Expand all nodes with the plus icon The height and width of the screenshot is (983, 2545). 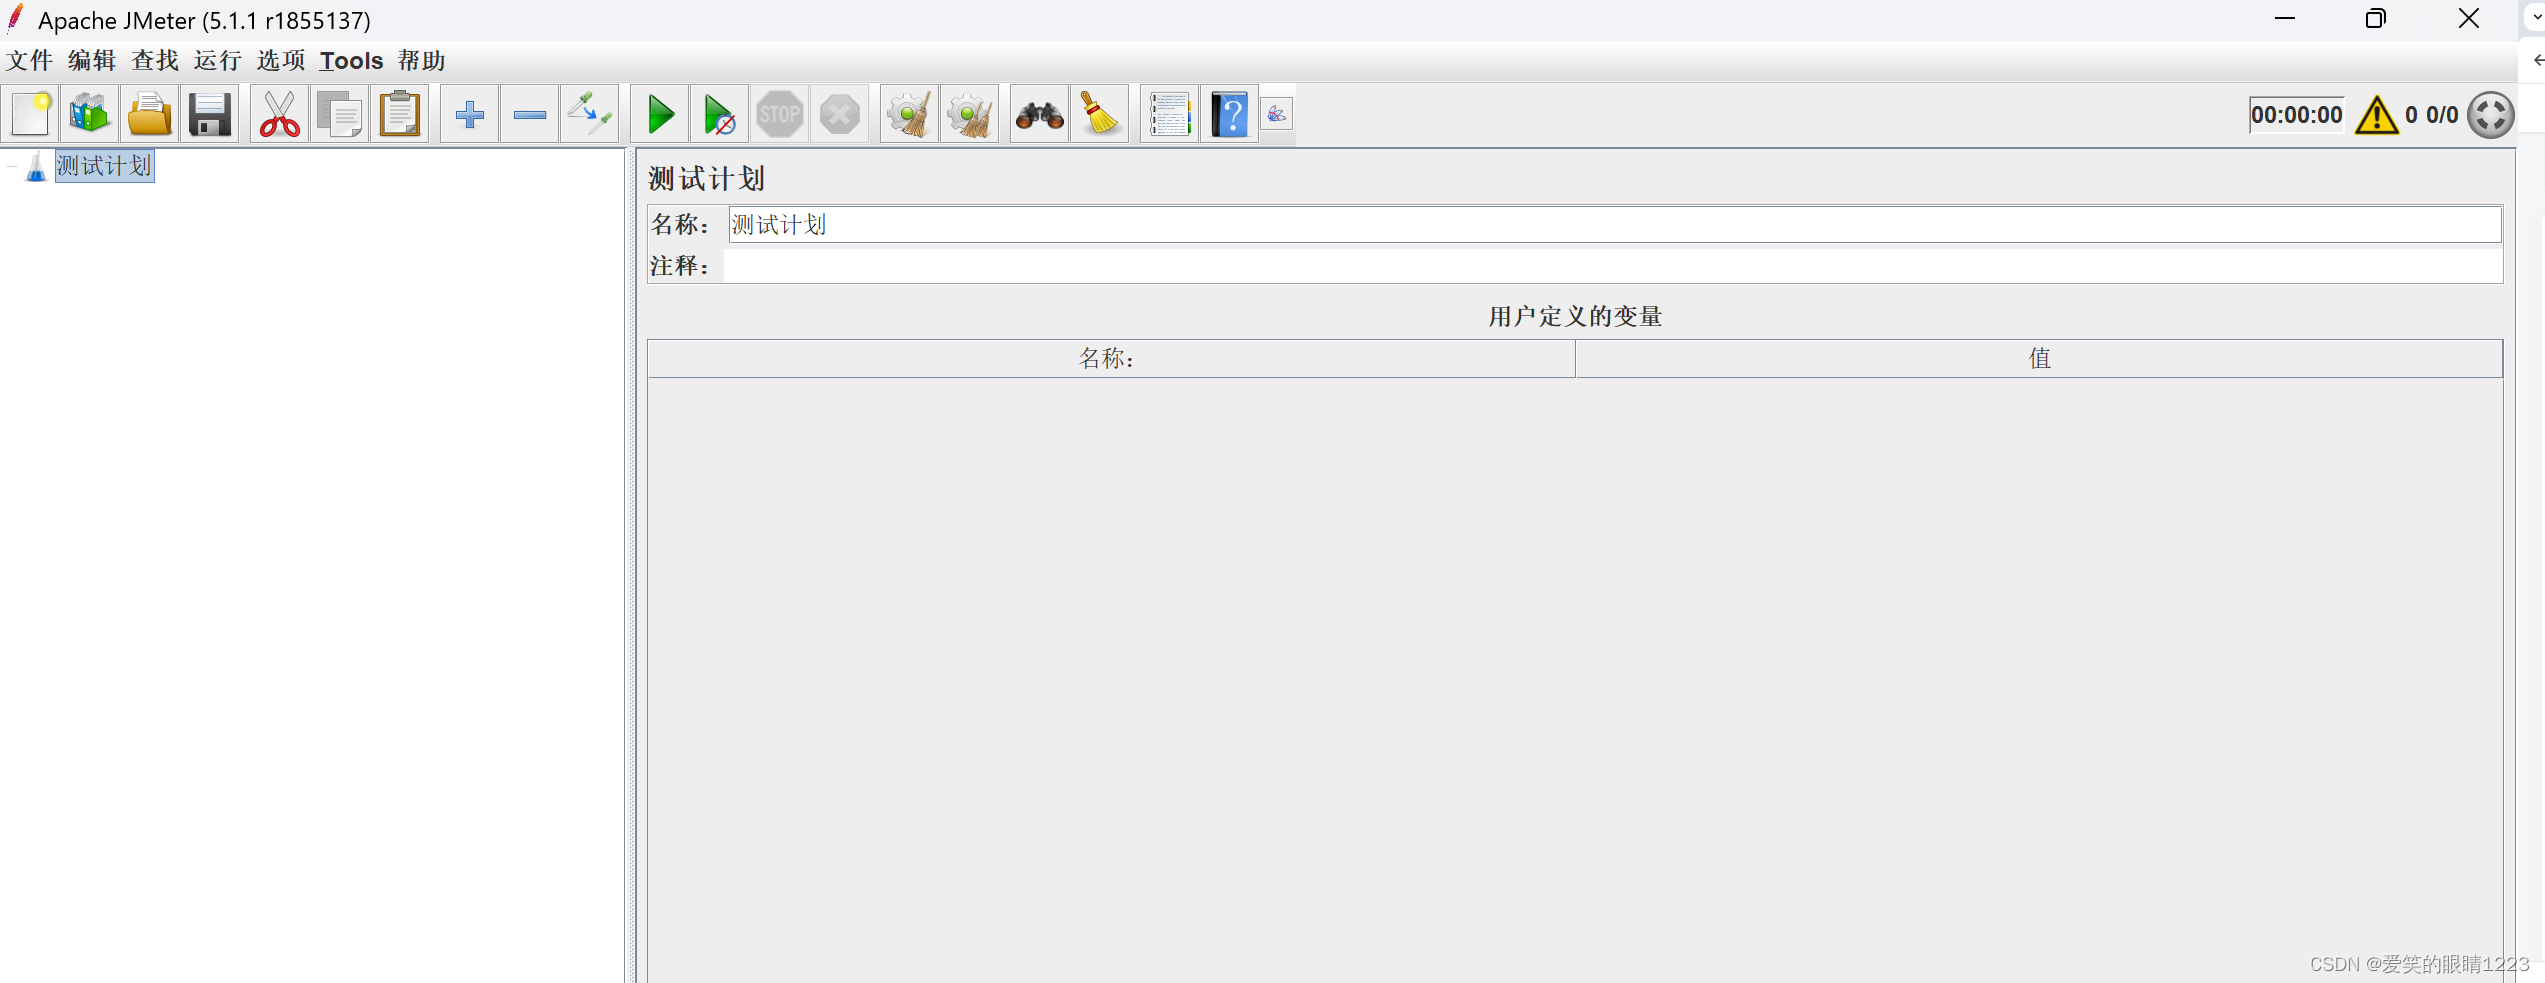[470, 115]
